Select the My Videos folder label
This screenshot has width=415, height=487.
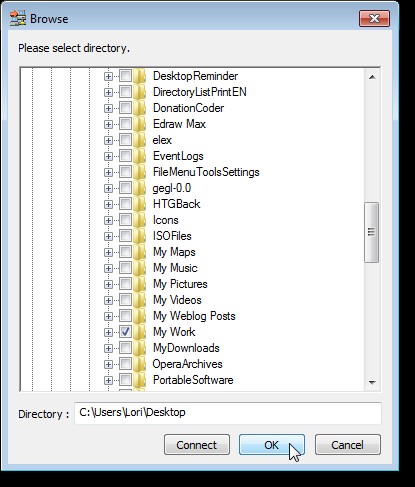(x=177, y=300)
